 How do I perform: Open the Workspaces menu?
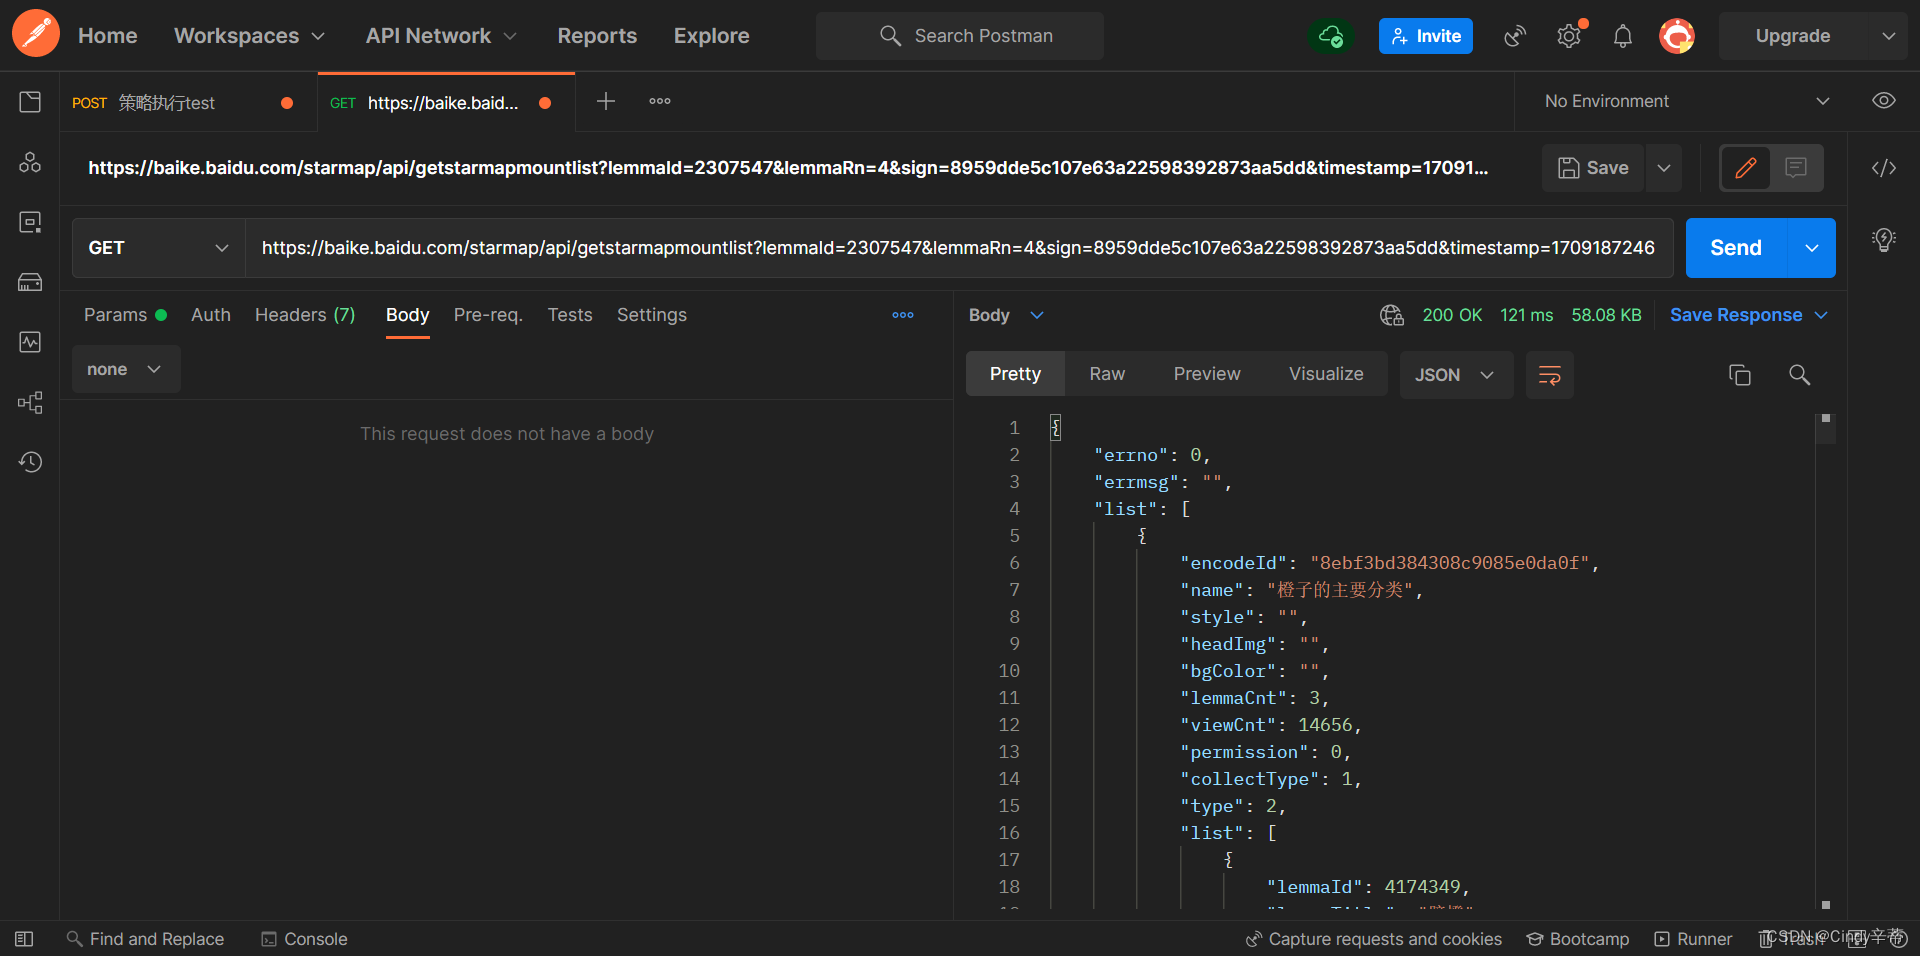tap(250, 36)
